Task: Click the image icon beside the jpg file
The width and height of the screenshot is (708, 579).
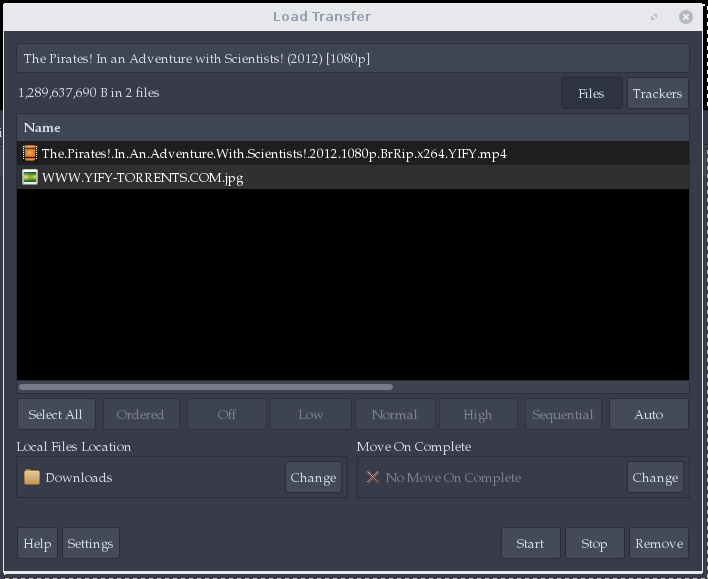Action: (30, 177)
